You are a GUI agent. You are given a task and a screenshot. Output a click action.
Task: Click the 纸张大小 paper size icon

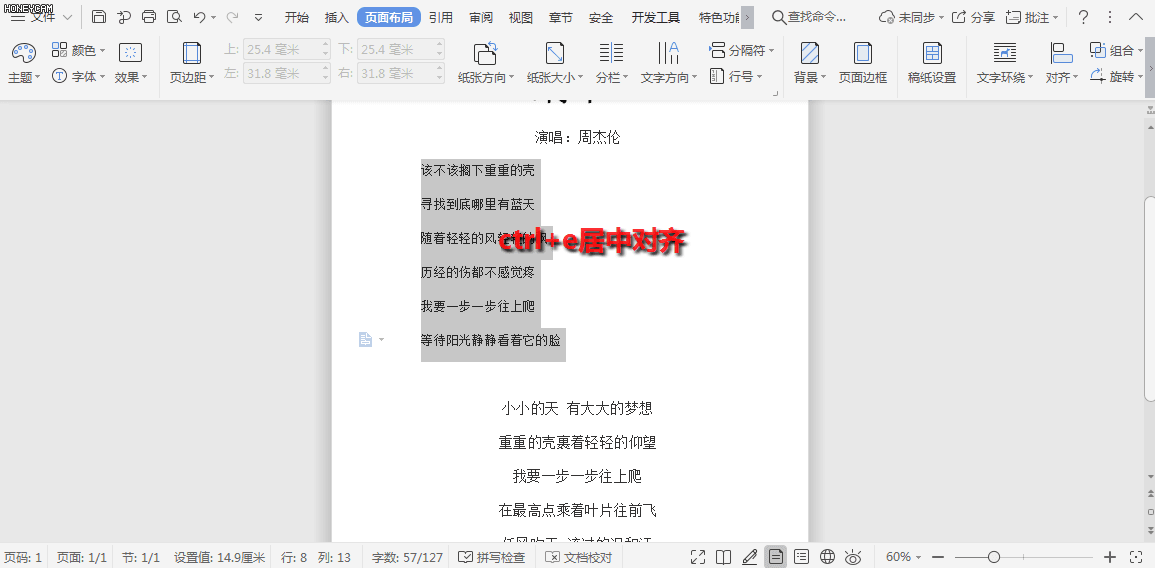(x=555, y=52)
